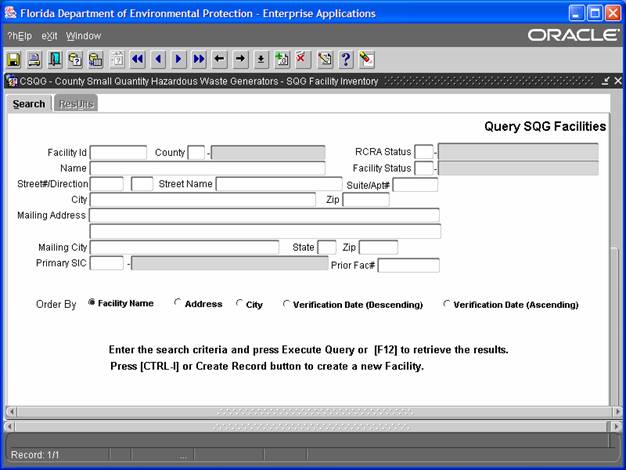Click the Record: 1/1 status text
Screen dimensions: 626x470
pyautogui.click(x=35, y=455)
